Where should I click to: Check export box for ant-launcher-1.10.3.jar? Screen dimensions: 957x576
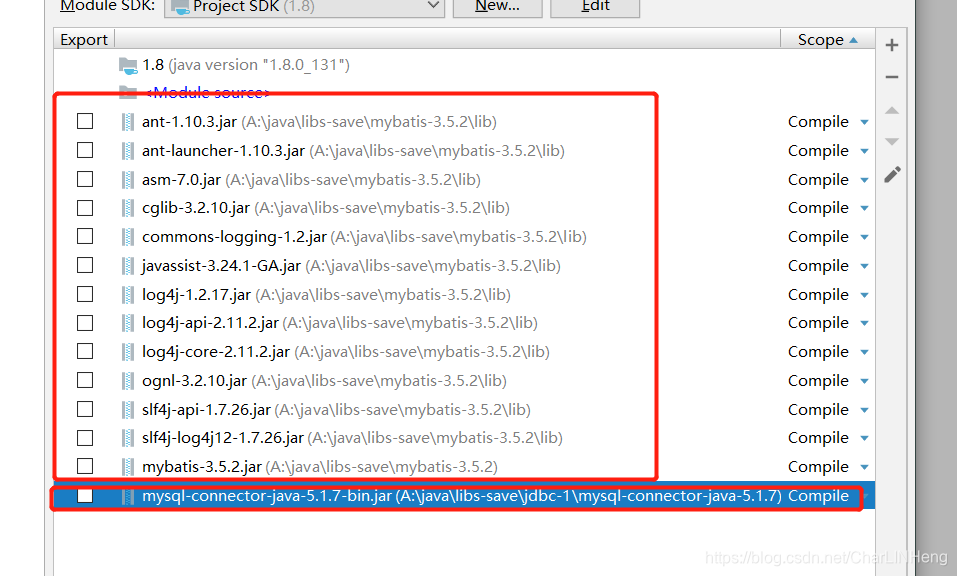[x=85, y=150]
